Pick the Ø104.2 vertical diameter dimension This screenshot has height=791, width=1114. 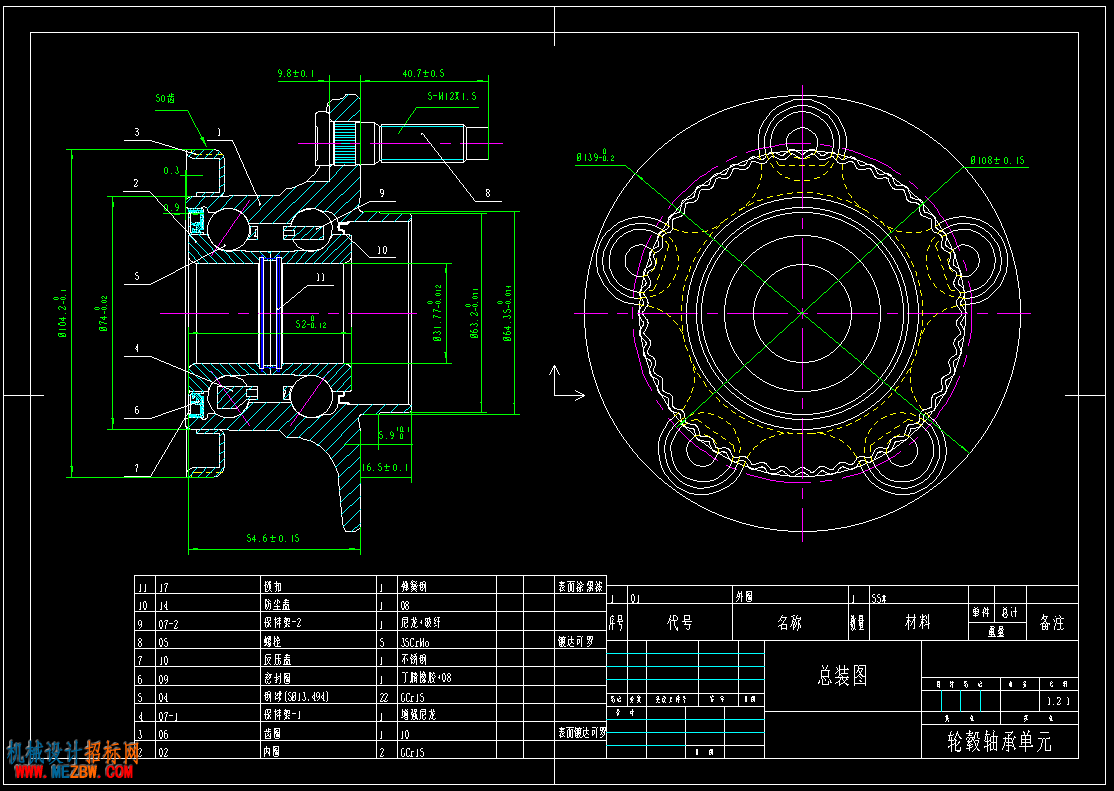click(63, 313)
